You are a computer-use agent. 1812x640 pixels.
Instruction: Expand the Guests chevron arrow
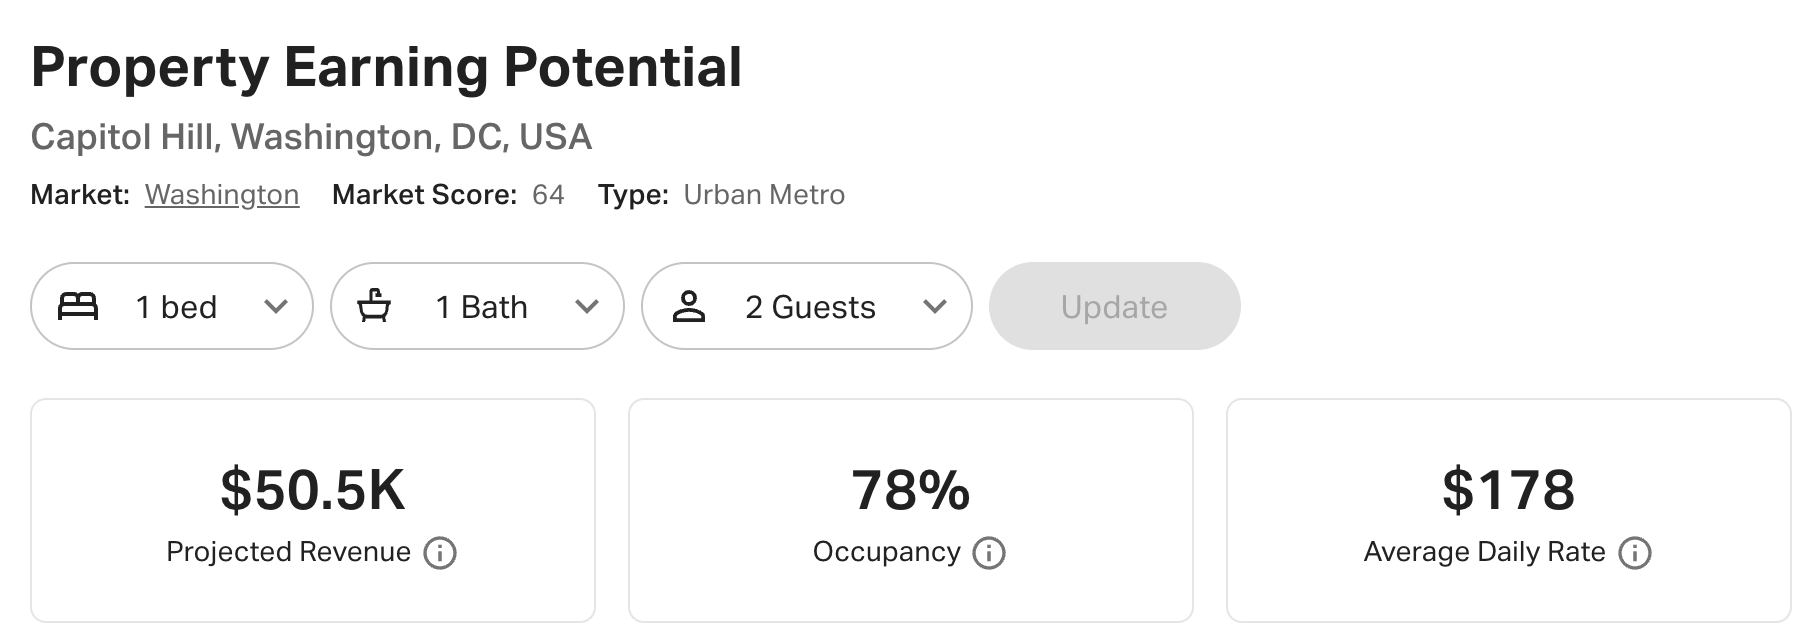pyautogui.click(x=935, y=307)
